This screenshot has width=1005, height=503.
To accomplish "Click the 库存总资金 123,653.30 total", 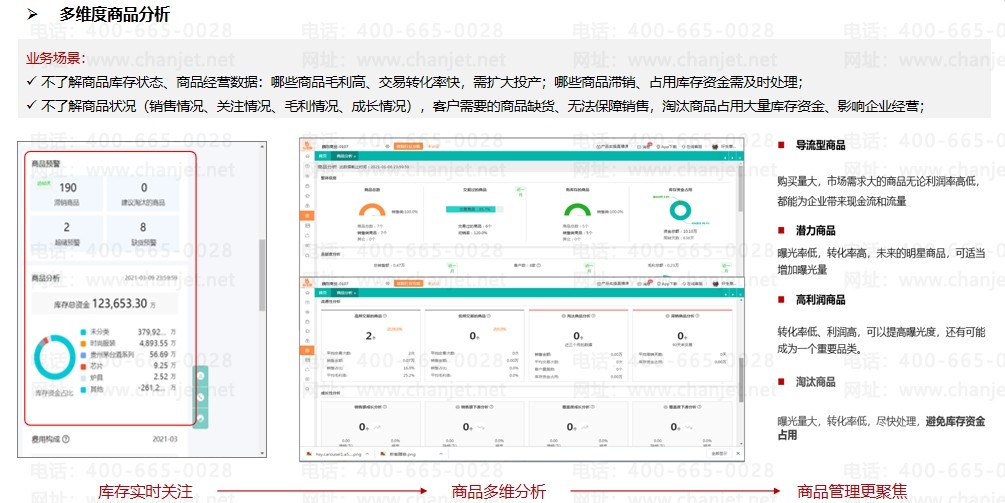I will tap(105, 304).
